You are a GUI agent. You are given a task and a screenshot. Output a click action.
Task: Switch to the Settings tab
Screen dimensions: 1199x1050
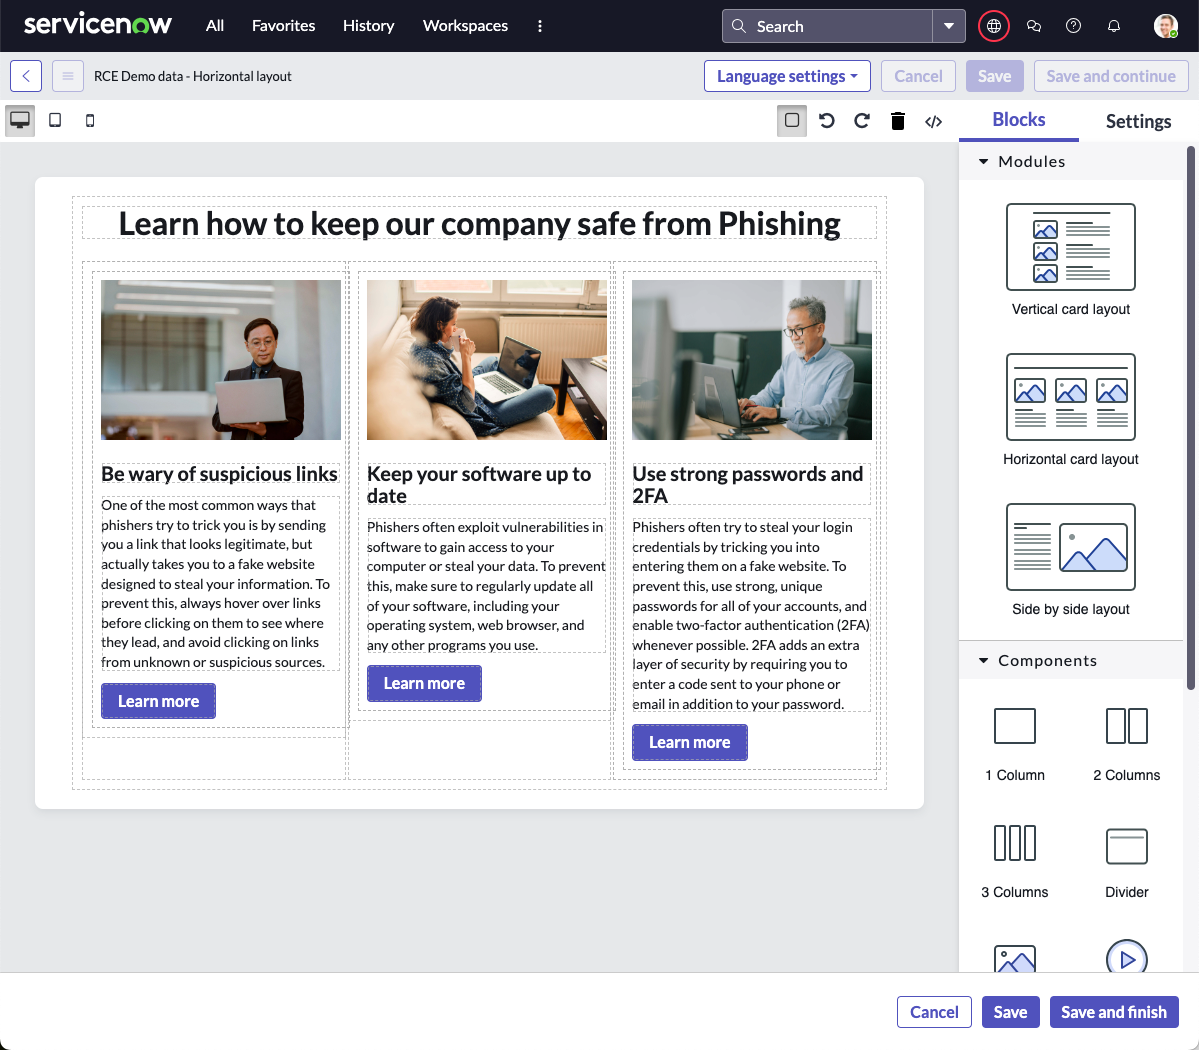[x=1138, y=122]
